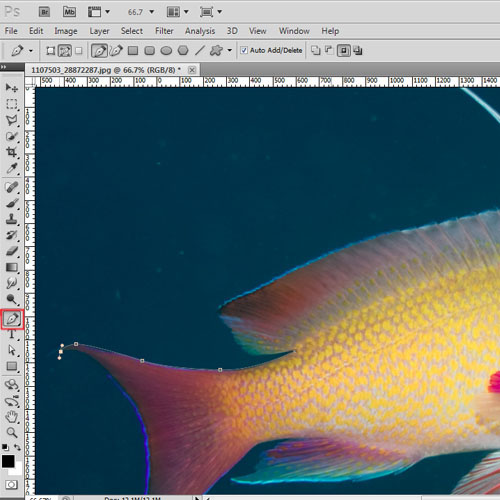Open the File menu
The height and width of the screenshot is (500, 500).
coord(11,31)
